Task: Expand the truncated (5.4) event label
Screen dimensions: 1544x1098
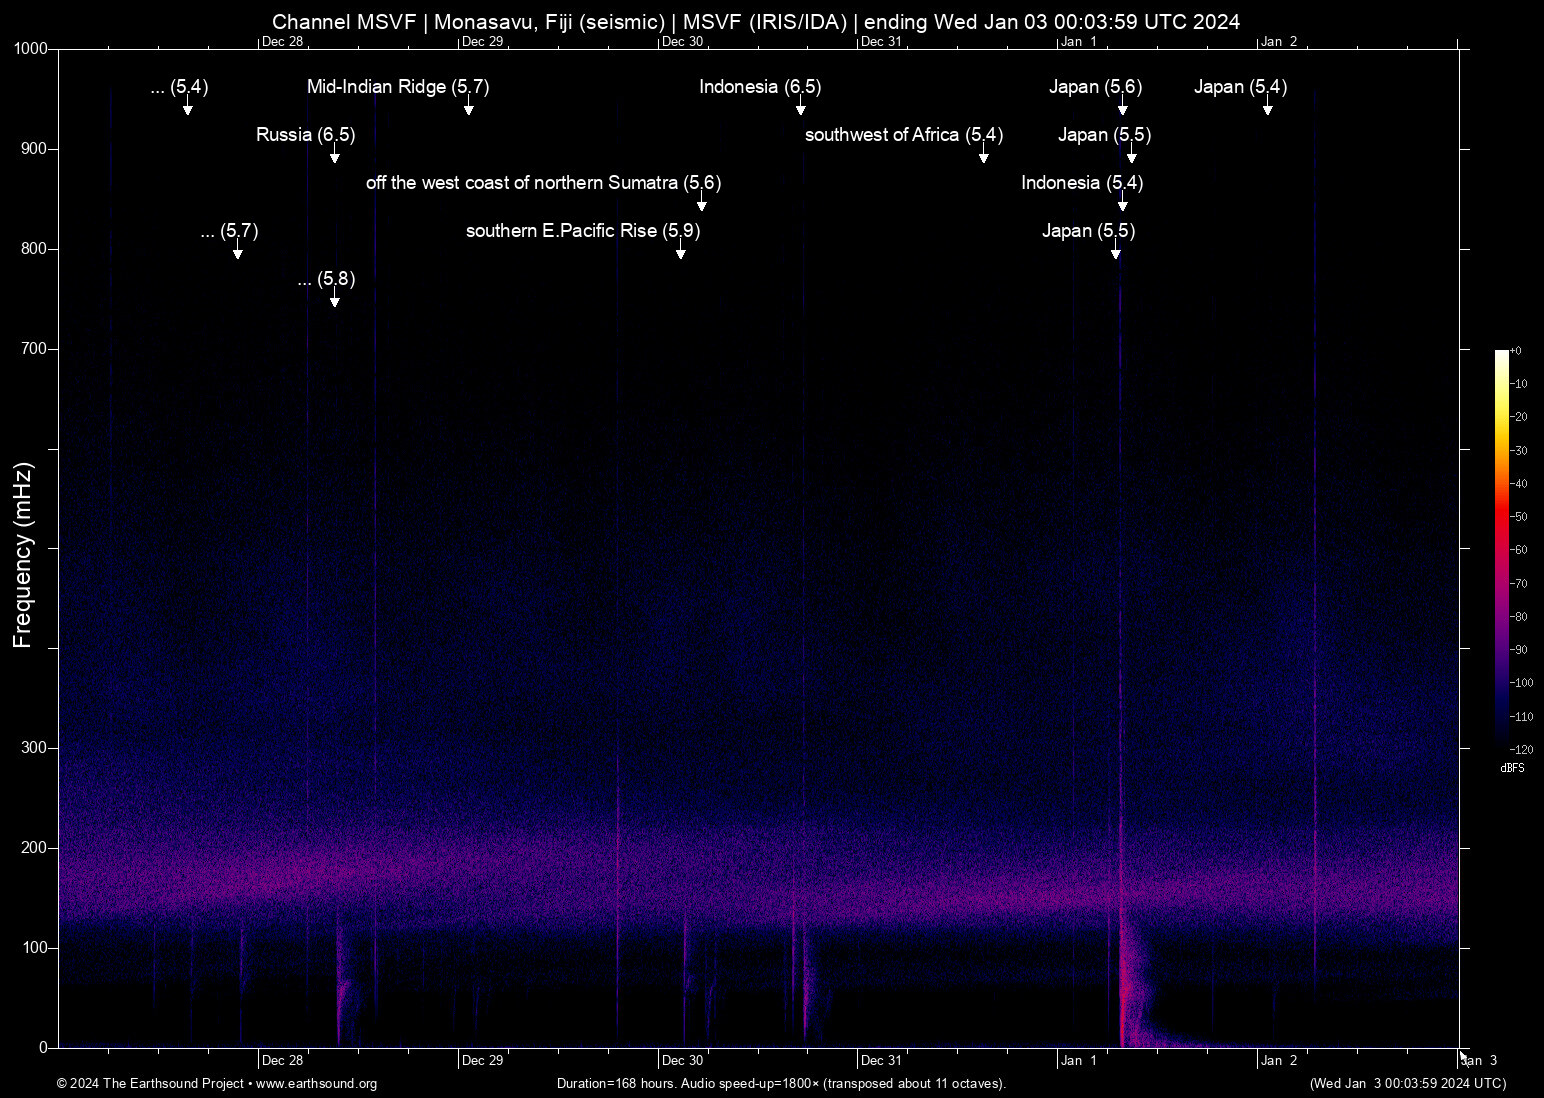Action: click(x=180, y=88)
